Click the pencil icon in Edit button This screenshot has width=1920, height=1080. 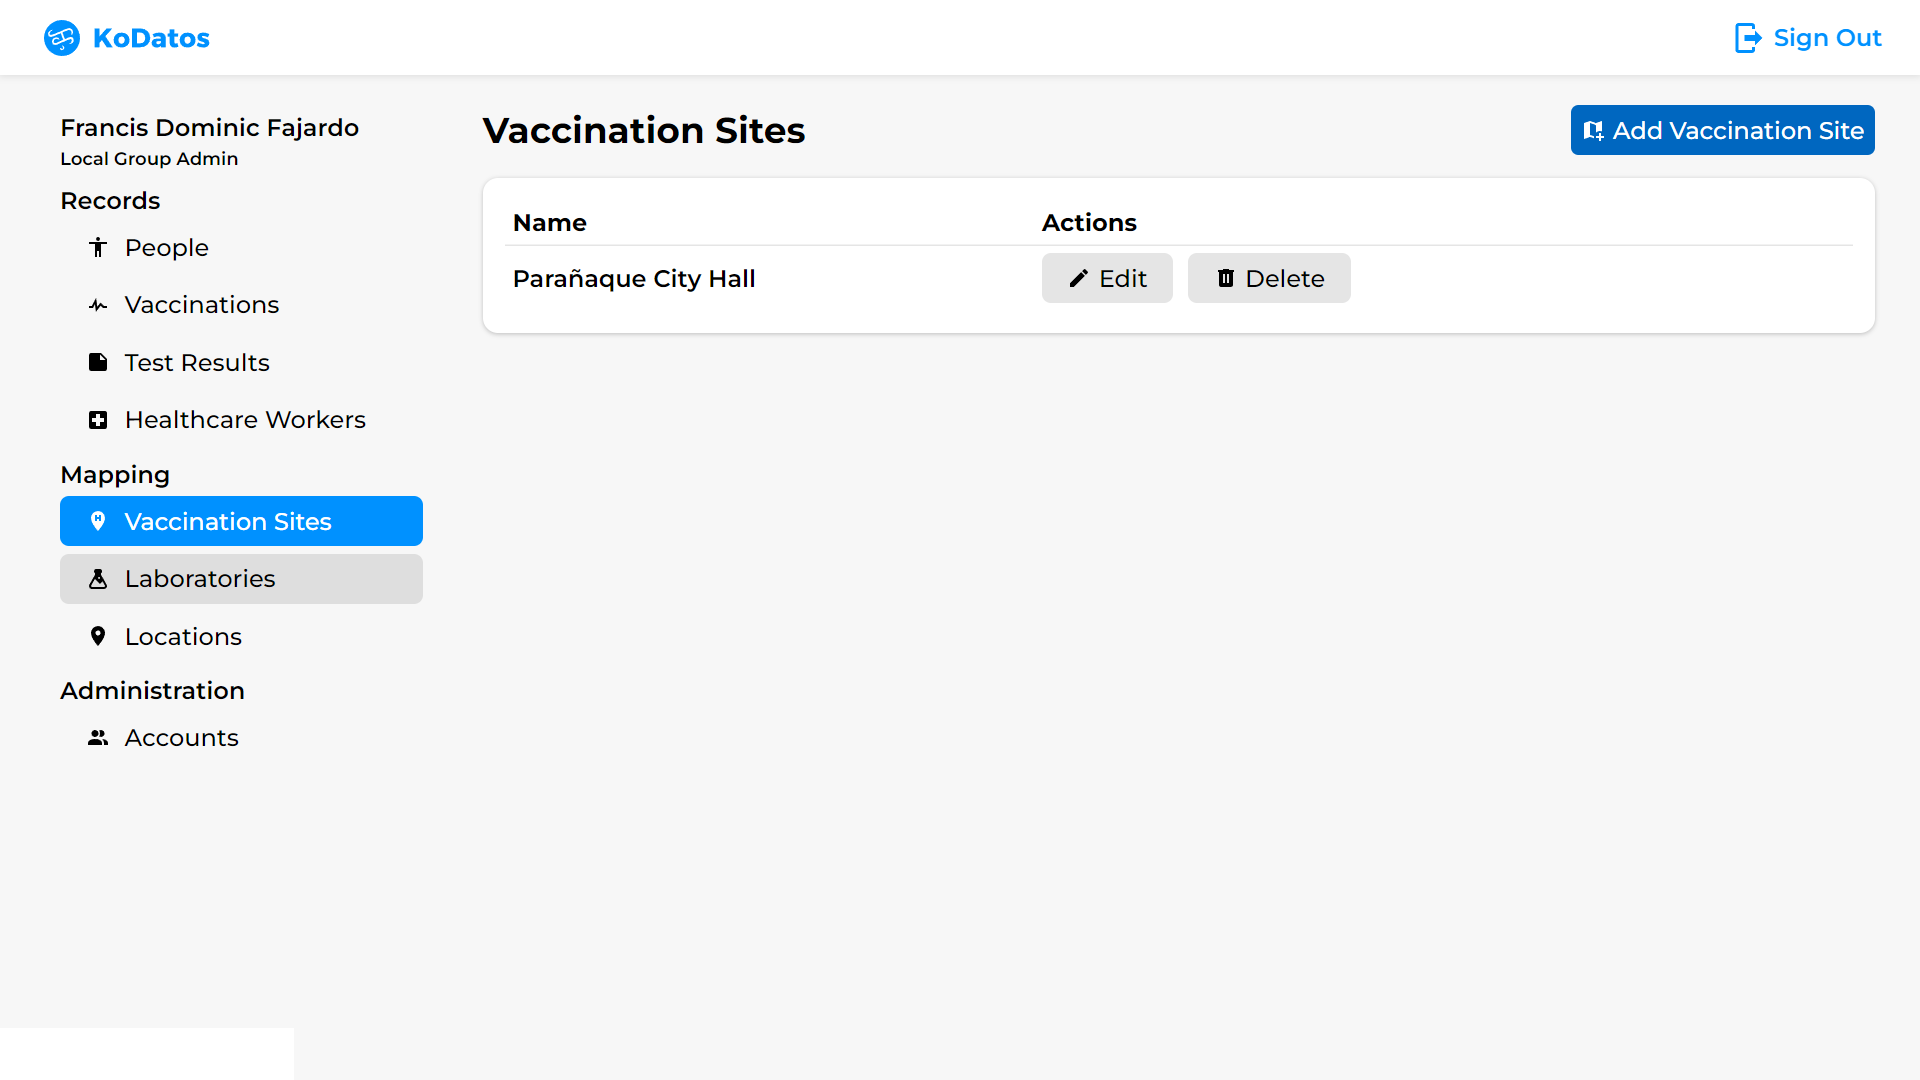[x=1078, y=279]
